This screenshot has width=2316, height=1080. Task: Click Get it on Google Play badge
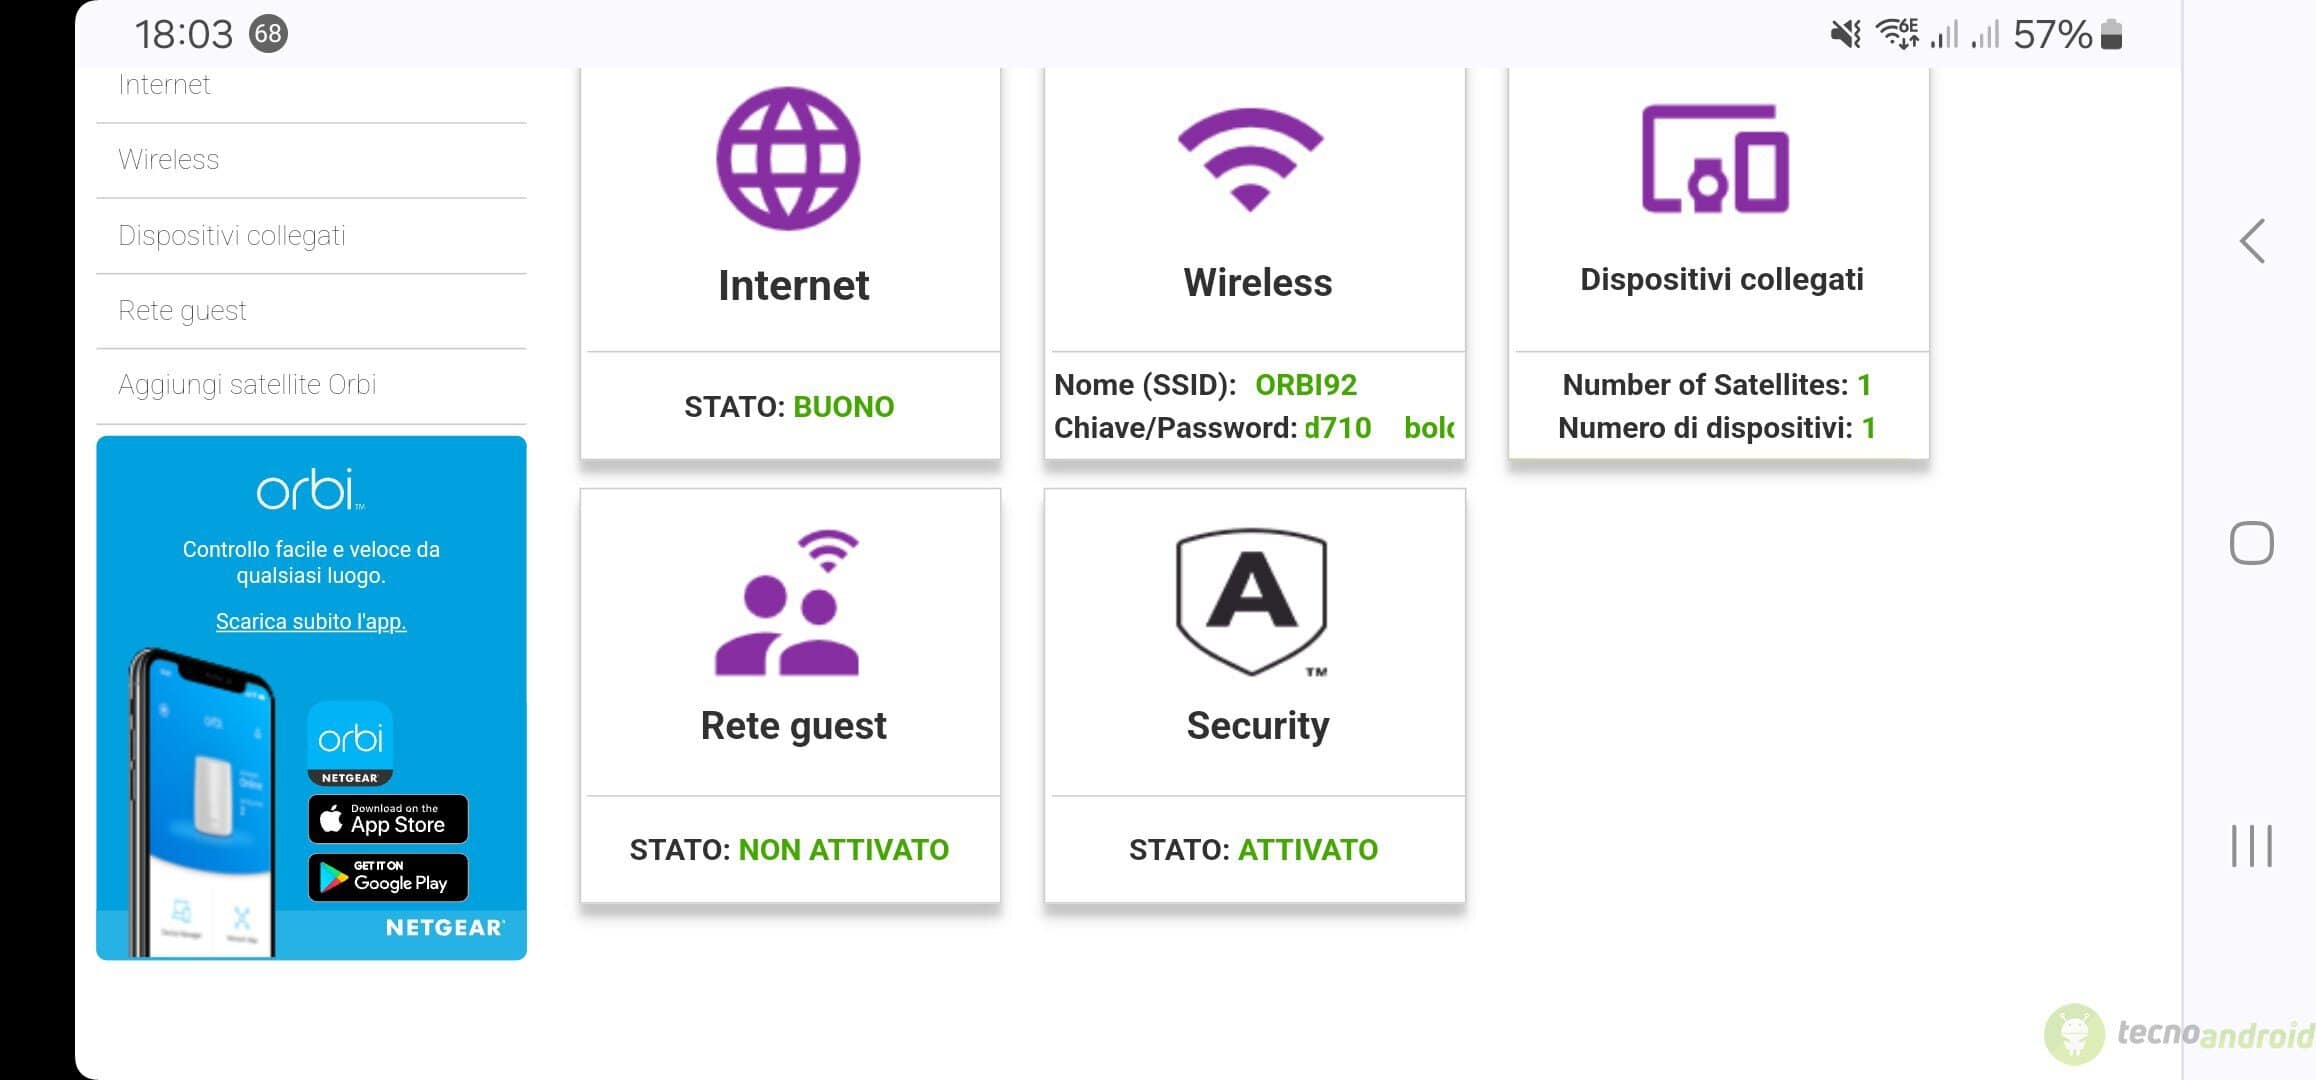388,877
